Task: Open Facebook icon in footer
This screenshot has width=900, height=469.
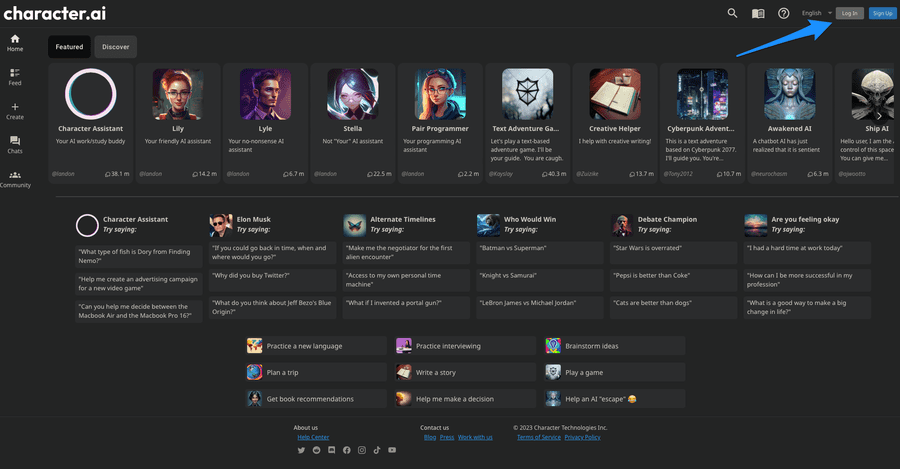Action: [x=347, y=450]
